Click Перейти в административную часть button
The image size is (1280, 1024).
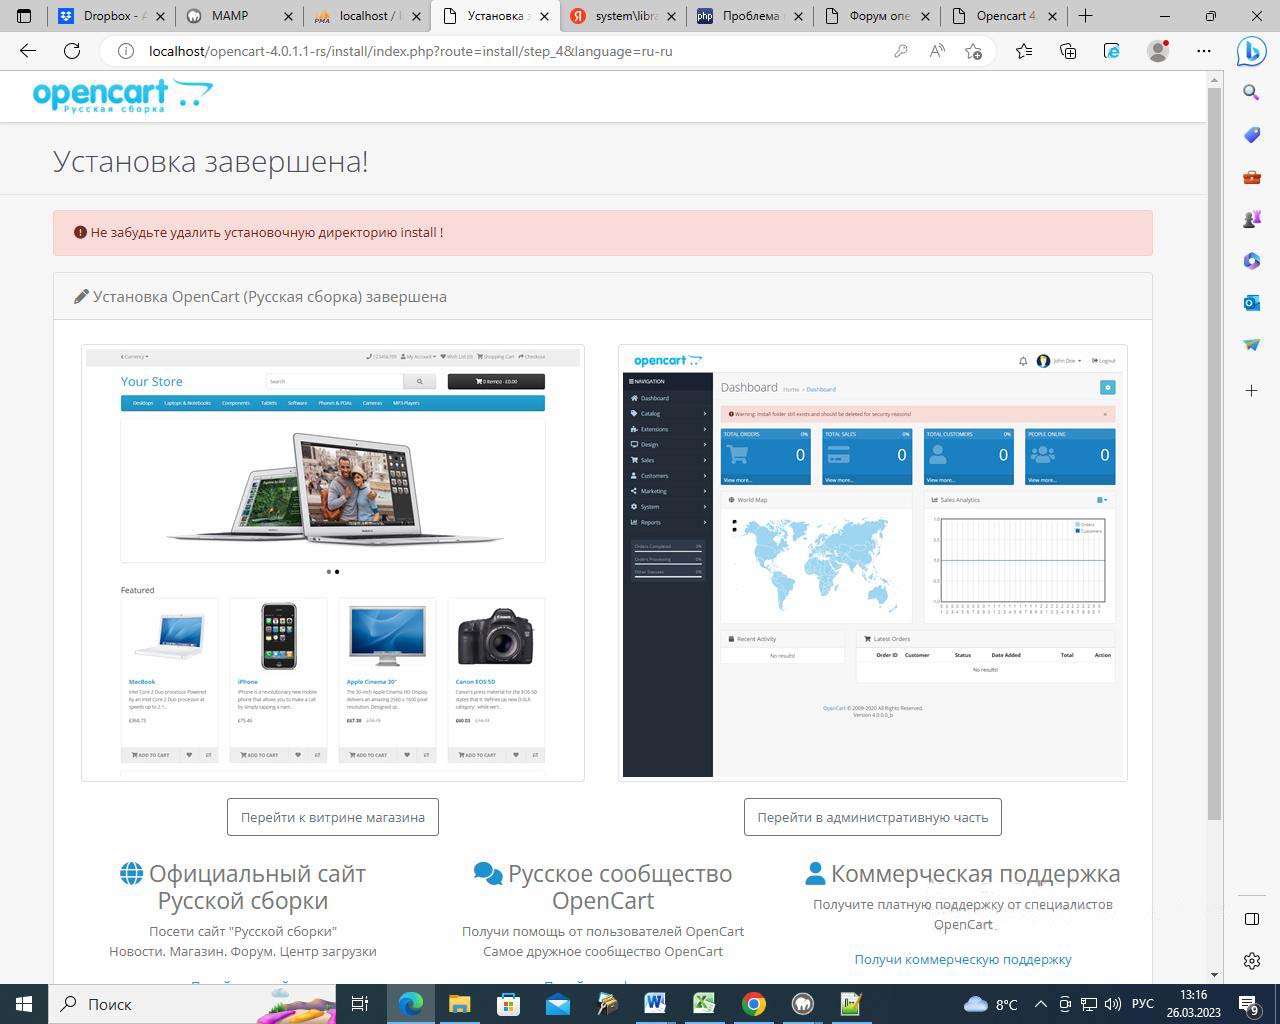click(872, 817)
